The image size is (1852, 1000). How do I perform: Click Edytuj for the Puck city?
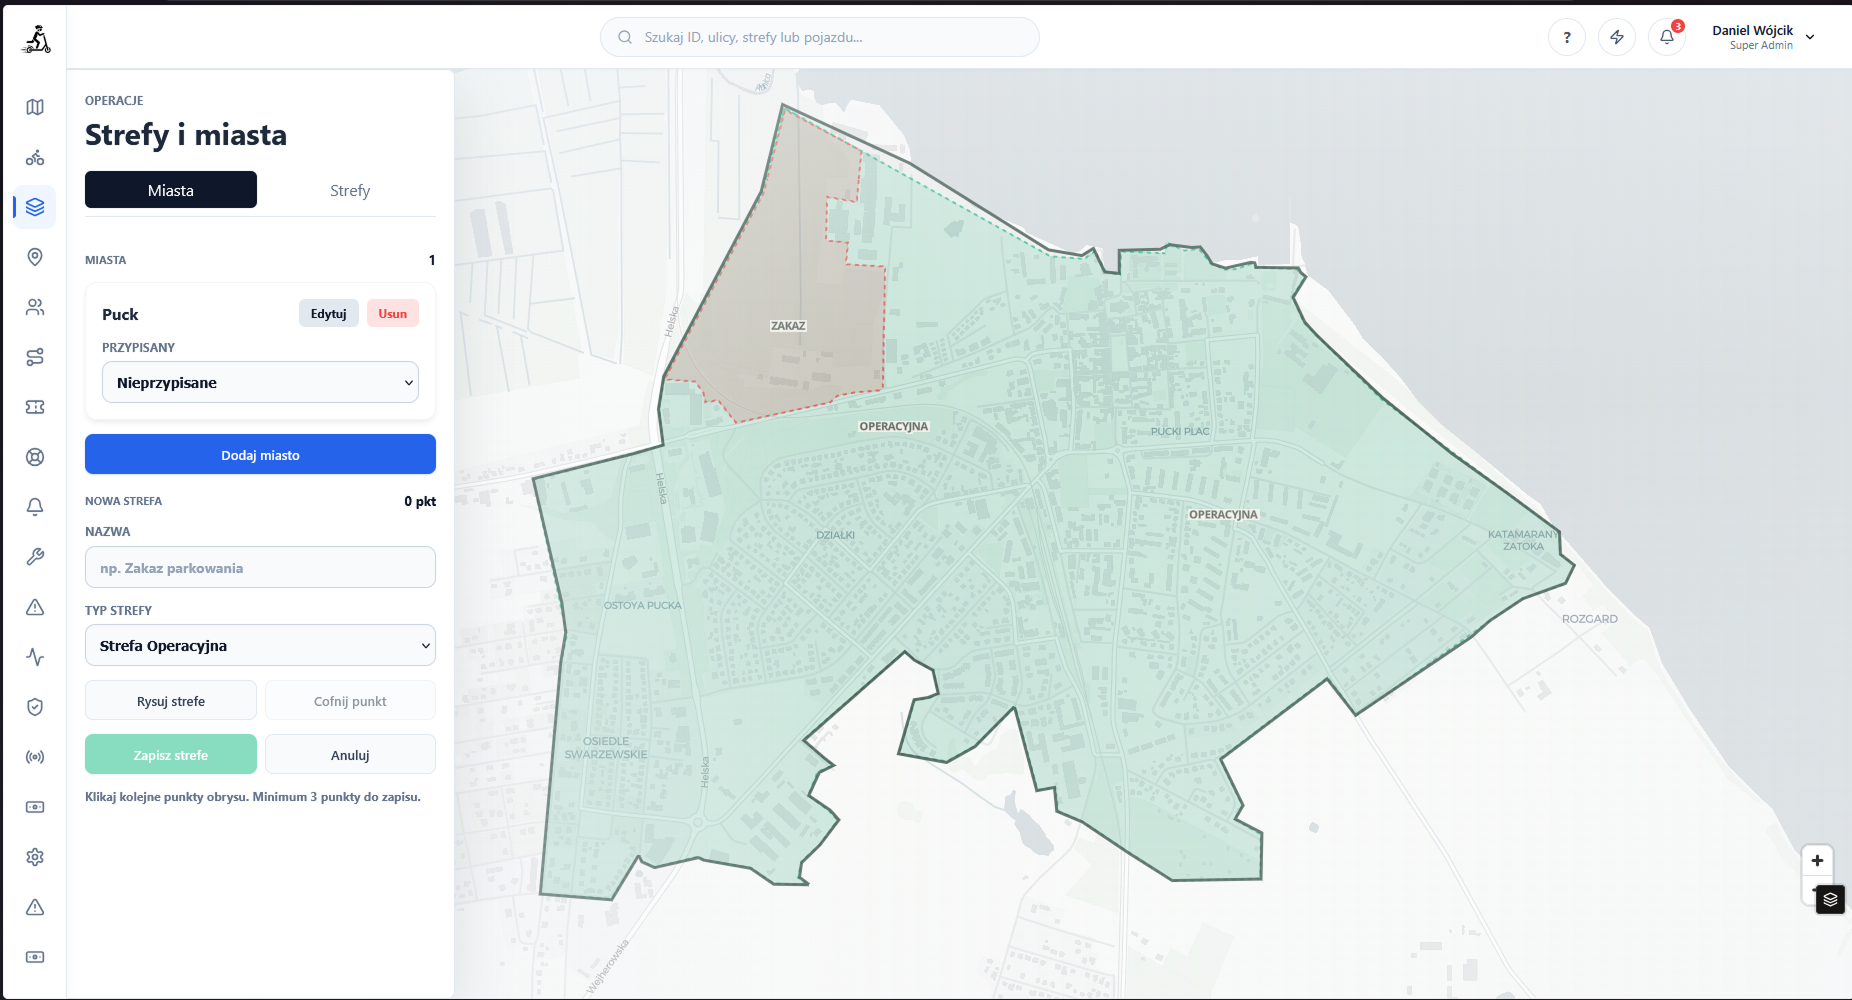[328, 313]
